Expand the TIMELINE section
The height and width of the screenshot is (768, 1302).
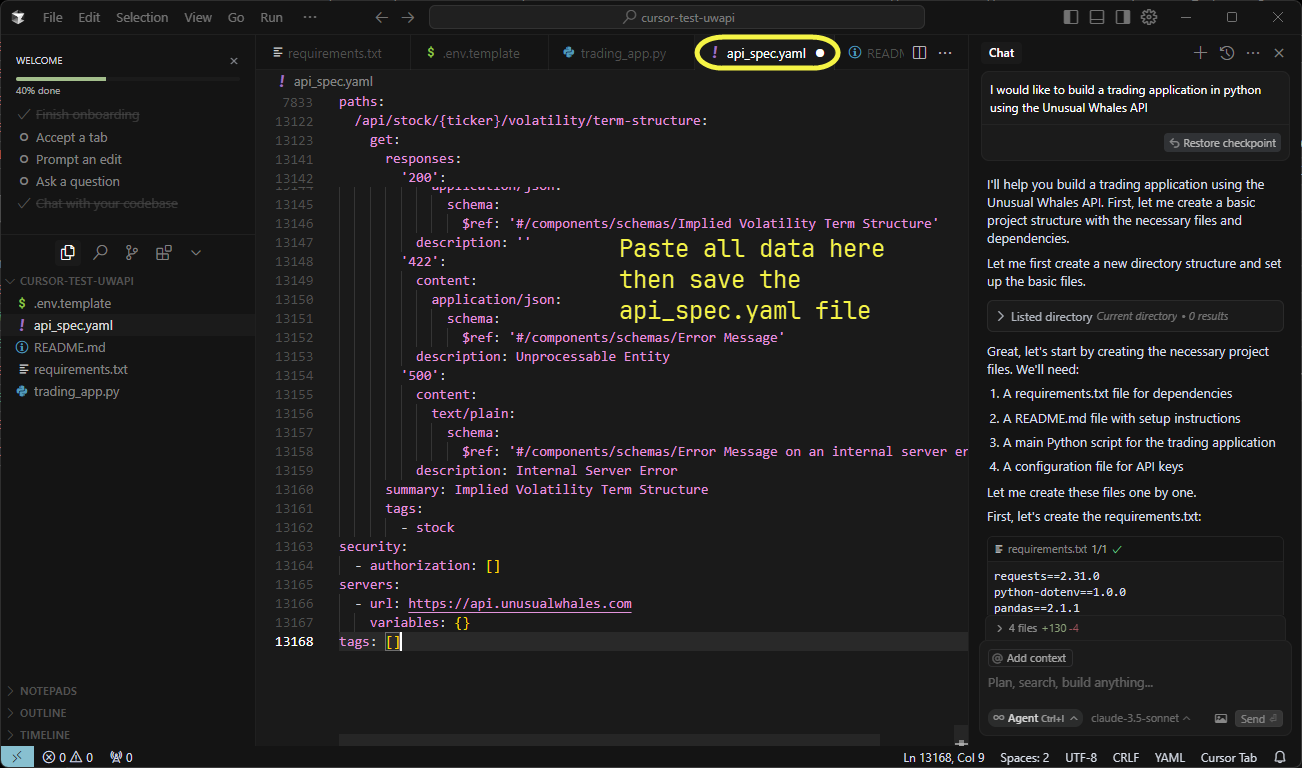click(48, 734)
